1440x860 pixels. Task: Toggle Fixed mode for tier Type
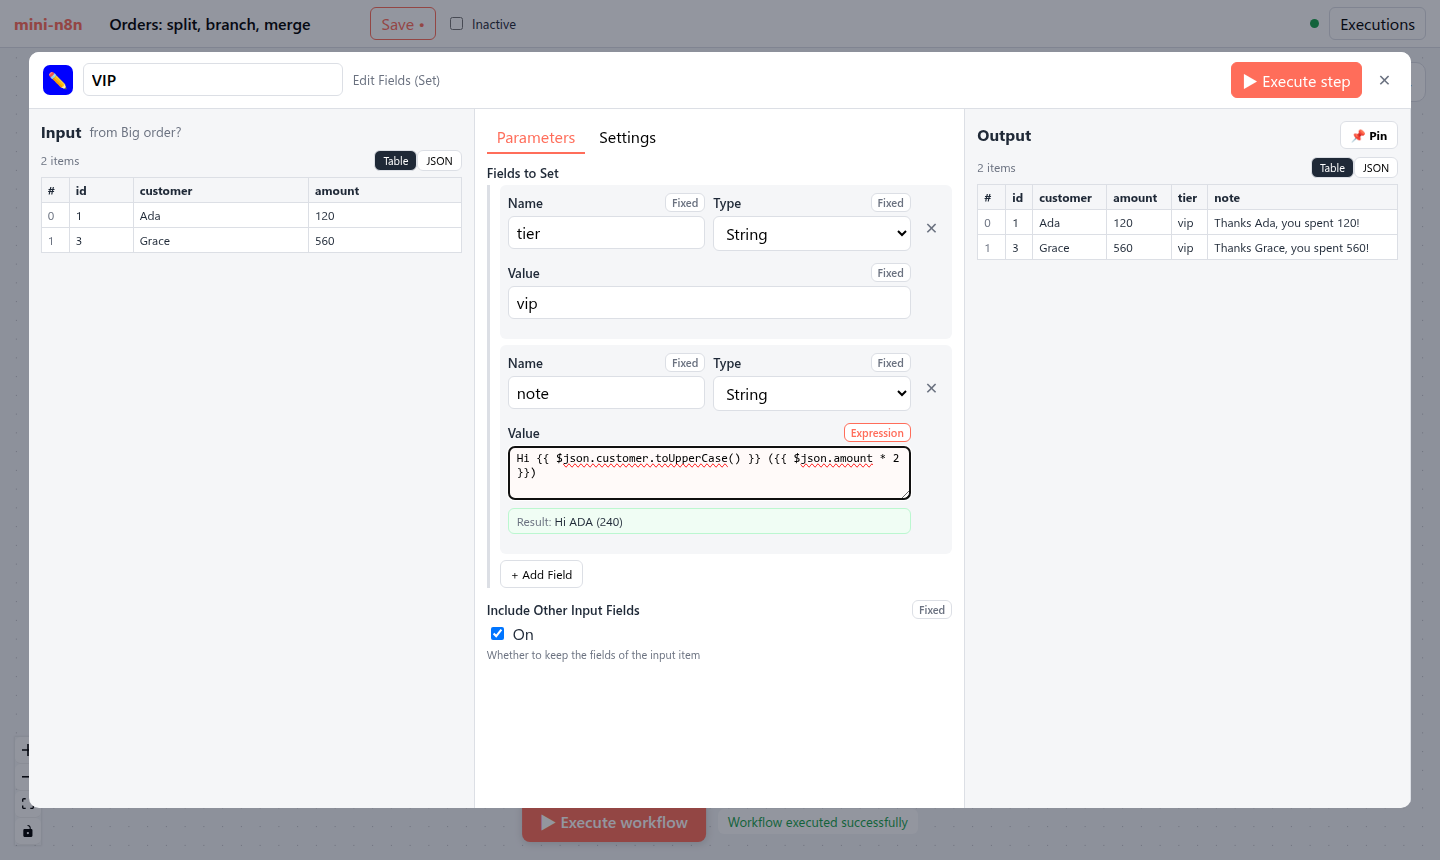click(x=890, y=203)
